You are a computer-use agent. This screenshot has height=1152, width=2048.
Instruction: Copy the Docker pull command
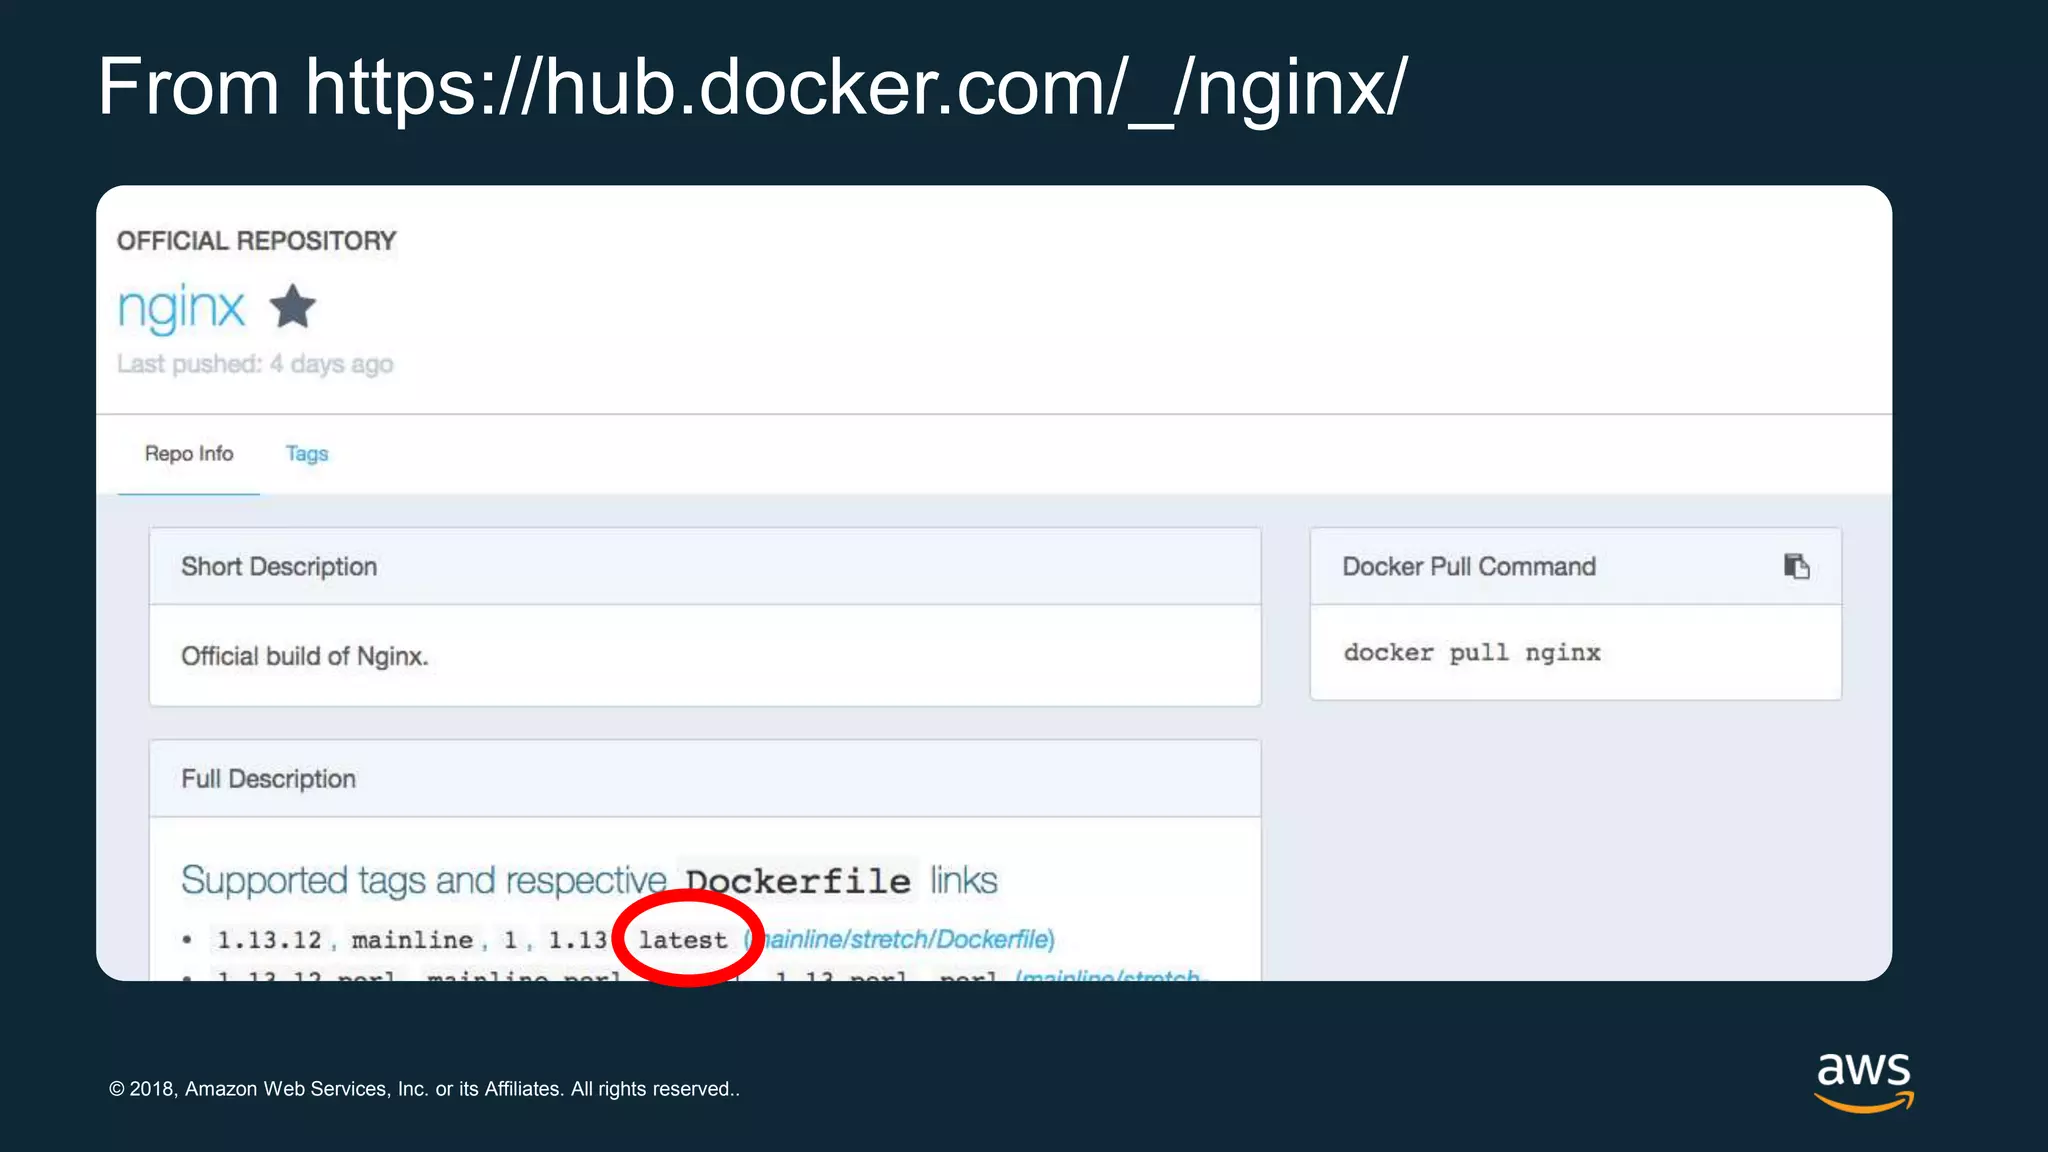(1796, 566)
